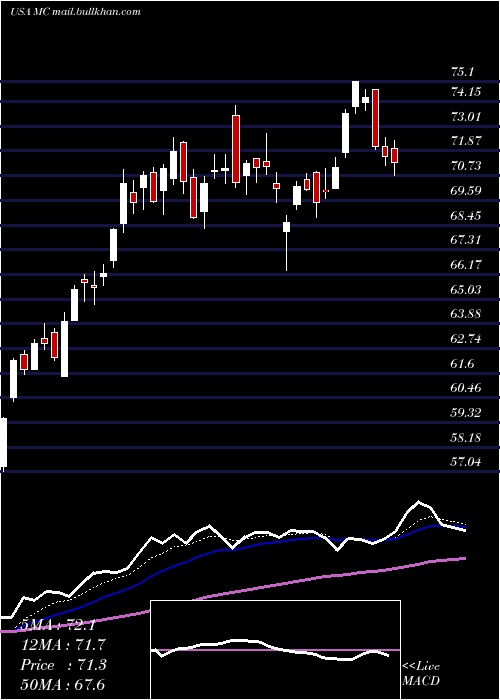The height and width of the screenshot is (700, 500).
Task: Click the 65.03 price axis label
Action: [x=466, y=290]
